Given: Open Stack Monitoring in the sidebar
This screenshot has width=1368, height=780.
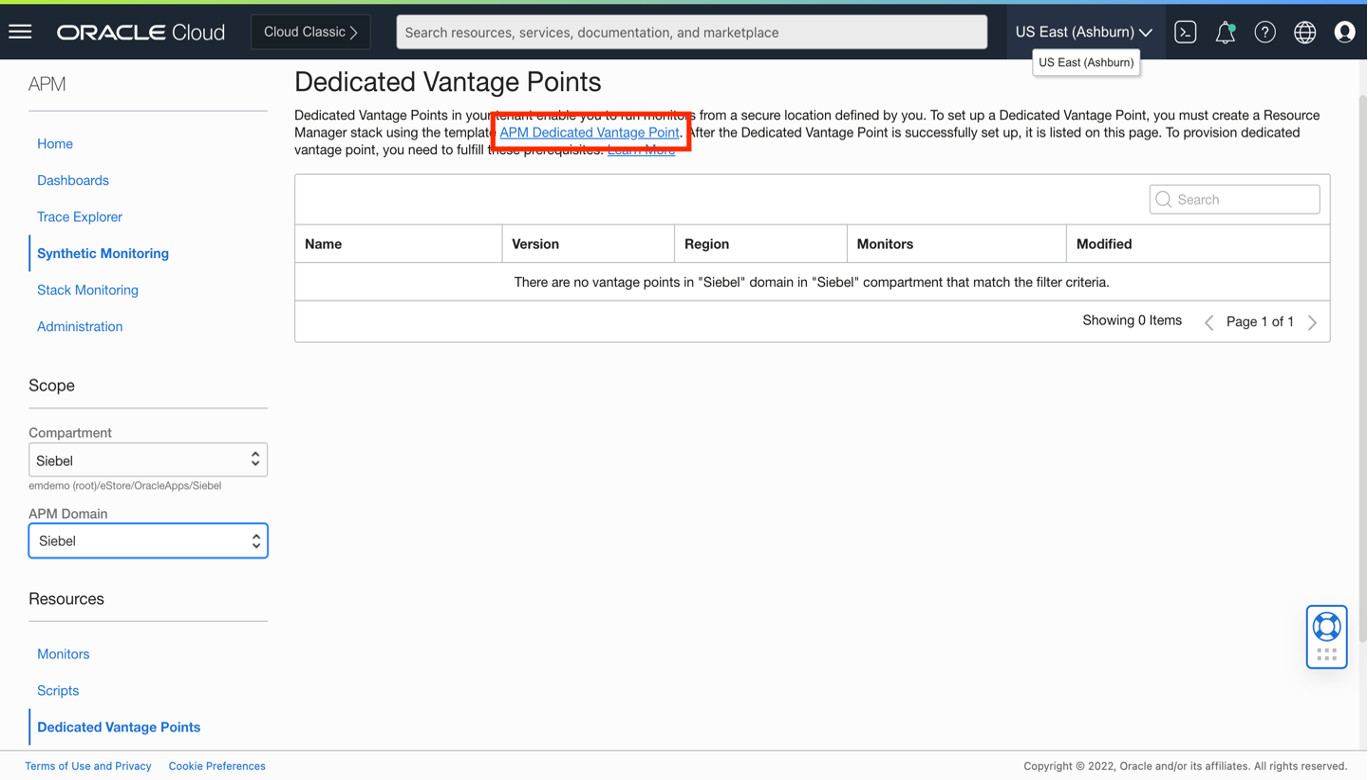Looking at the screenshot, I should [x=88, y=290].
